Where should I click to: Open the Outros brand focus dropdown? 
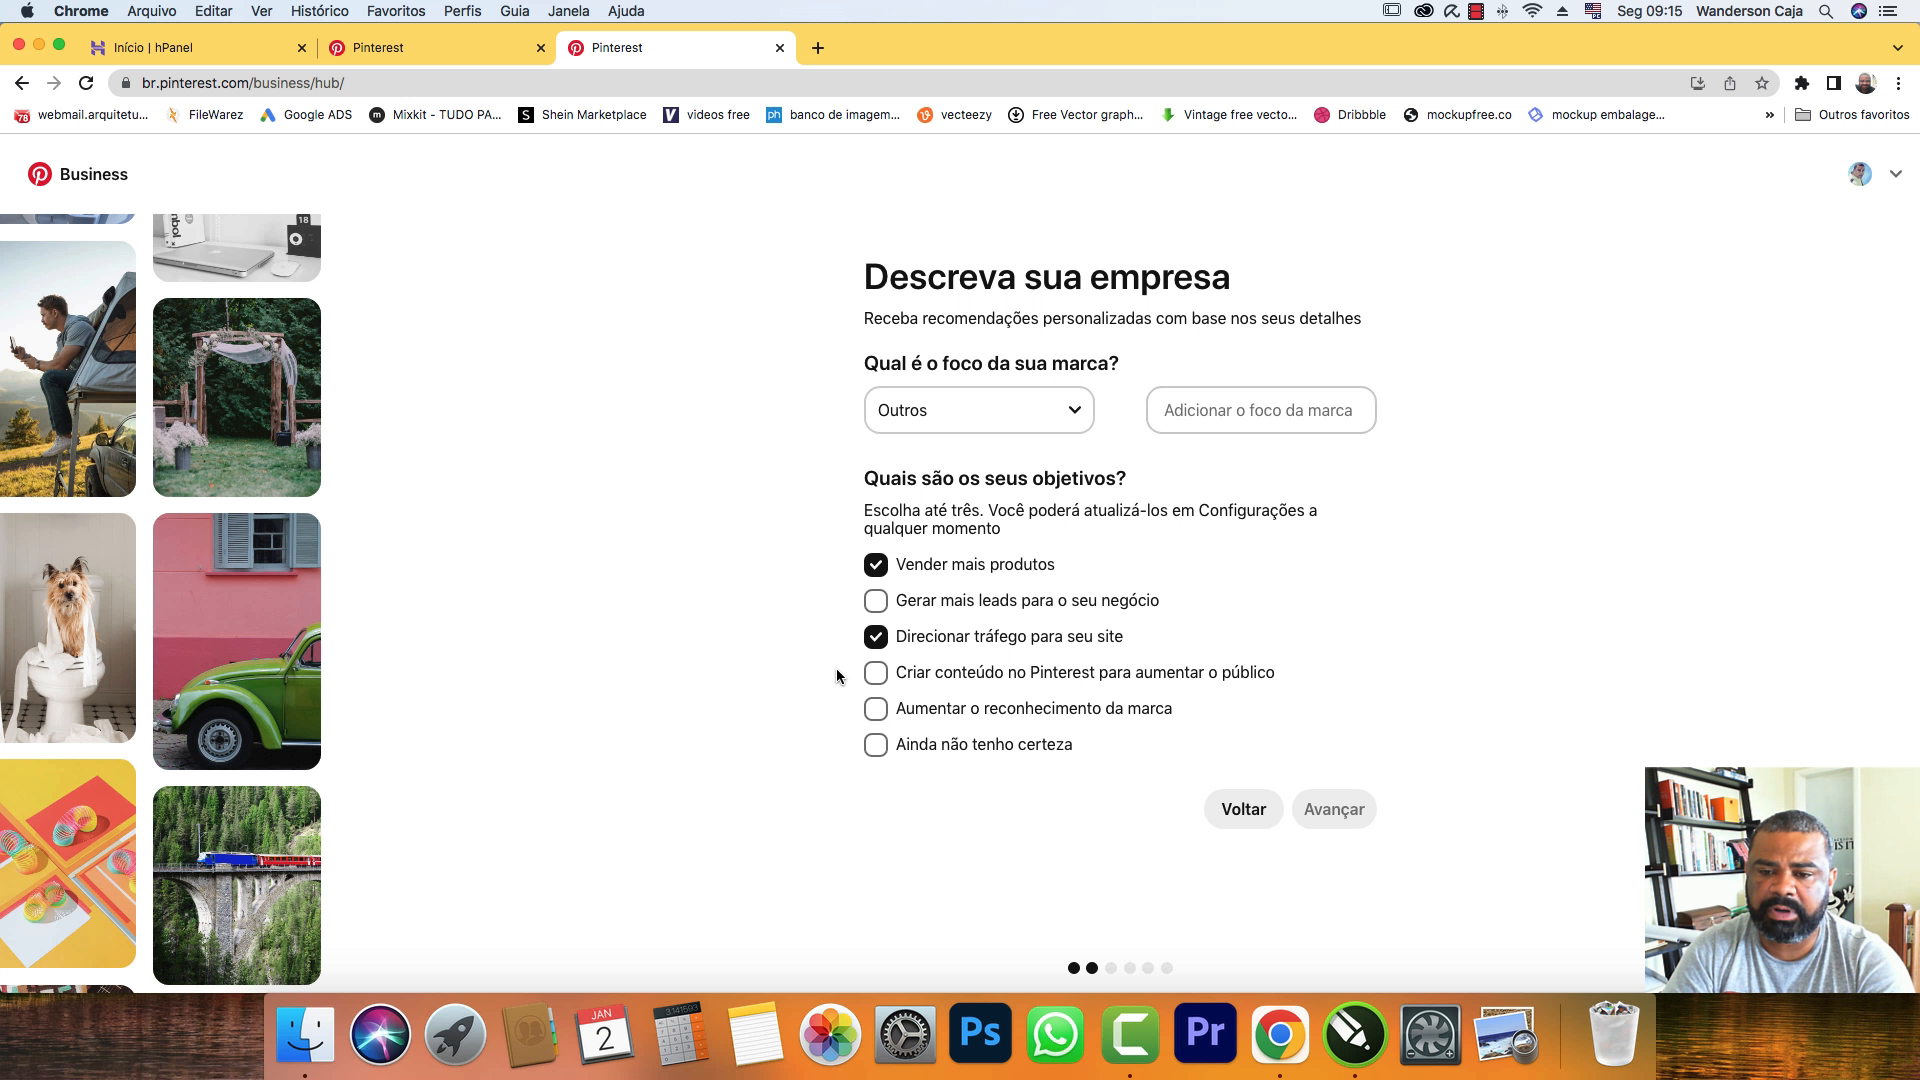[978, 410]
